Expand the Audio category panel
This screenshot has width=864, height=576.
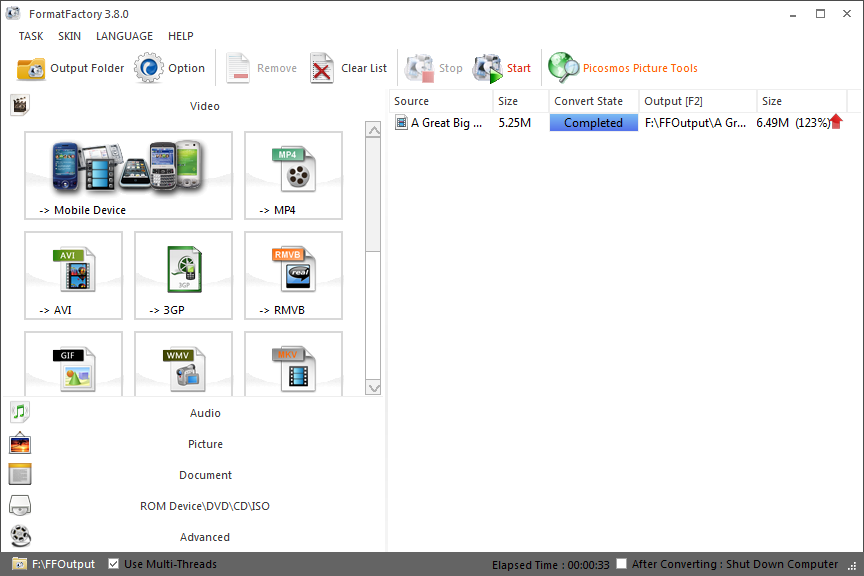point(205,413)
